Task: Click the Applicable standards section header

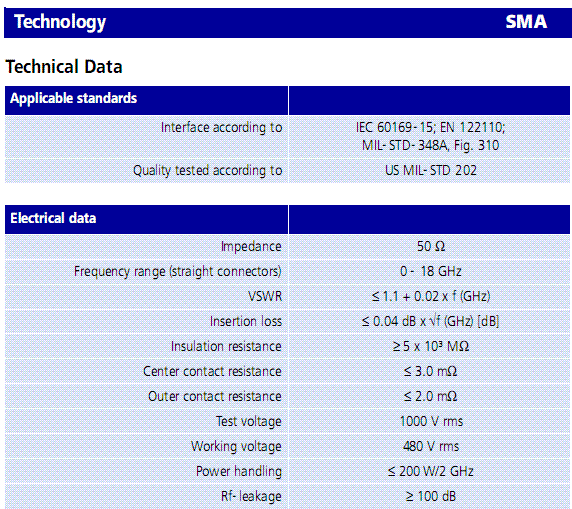Action: (73, 98)
